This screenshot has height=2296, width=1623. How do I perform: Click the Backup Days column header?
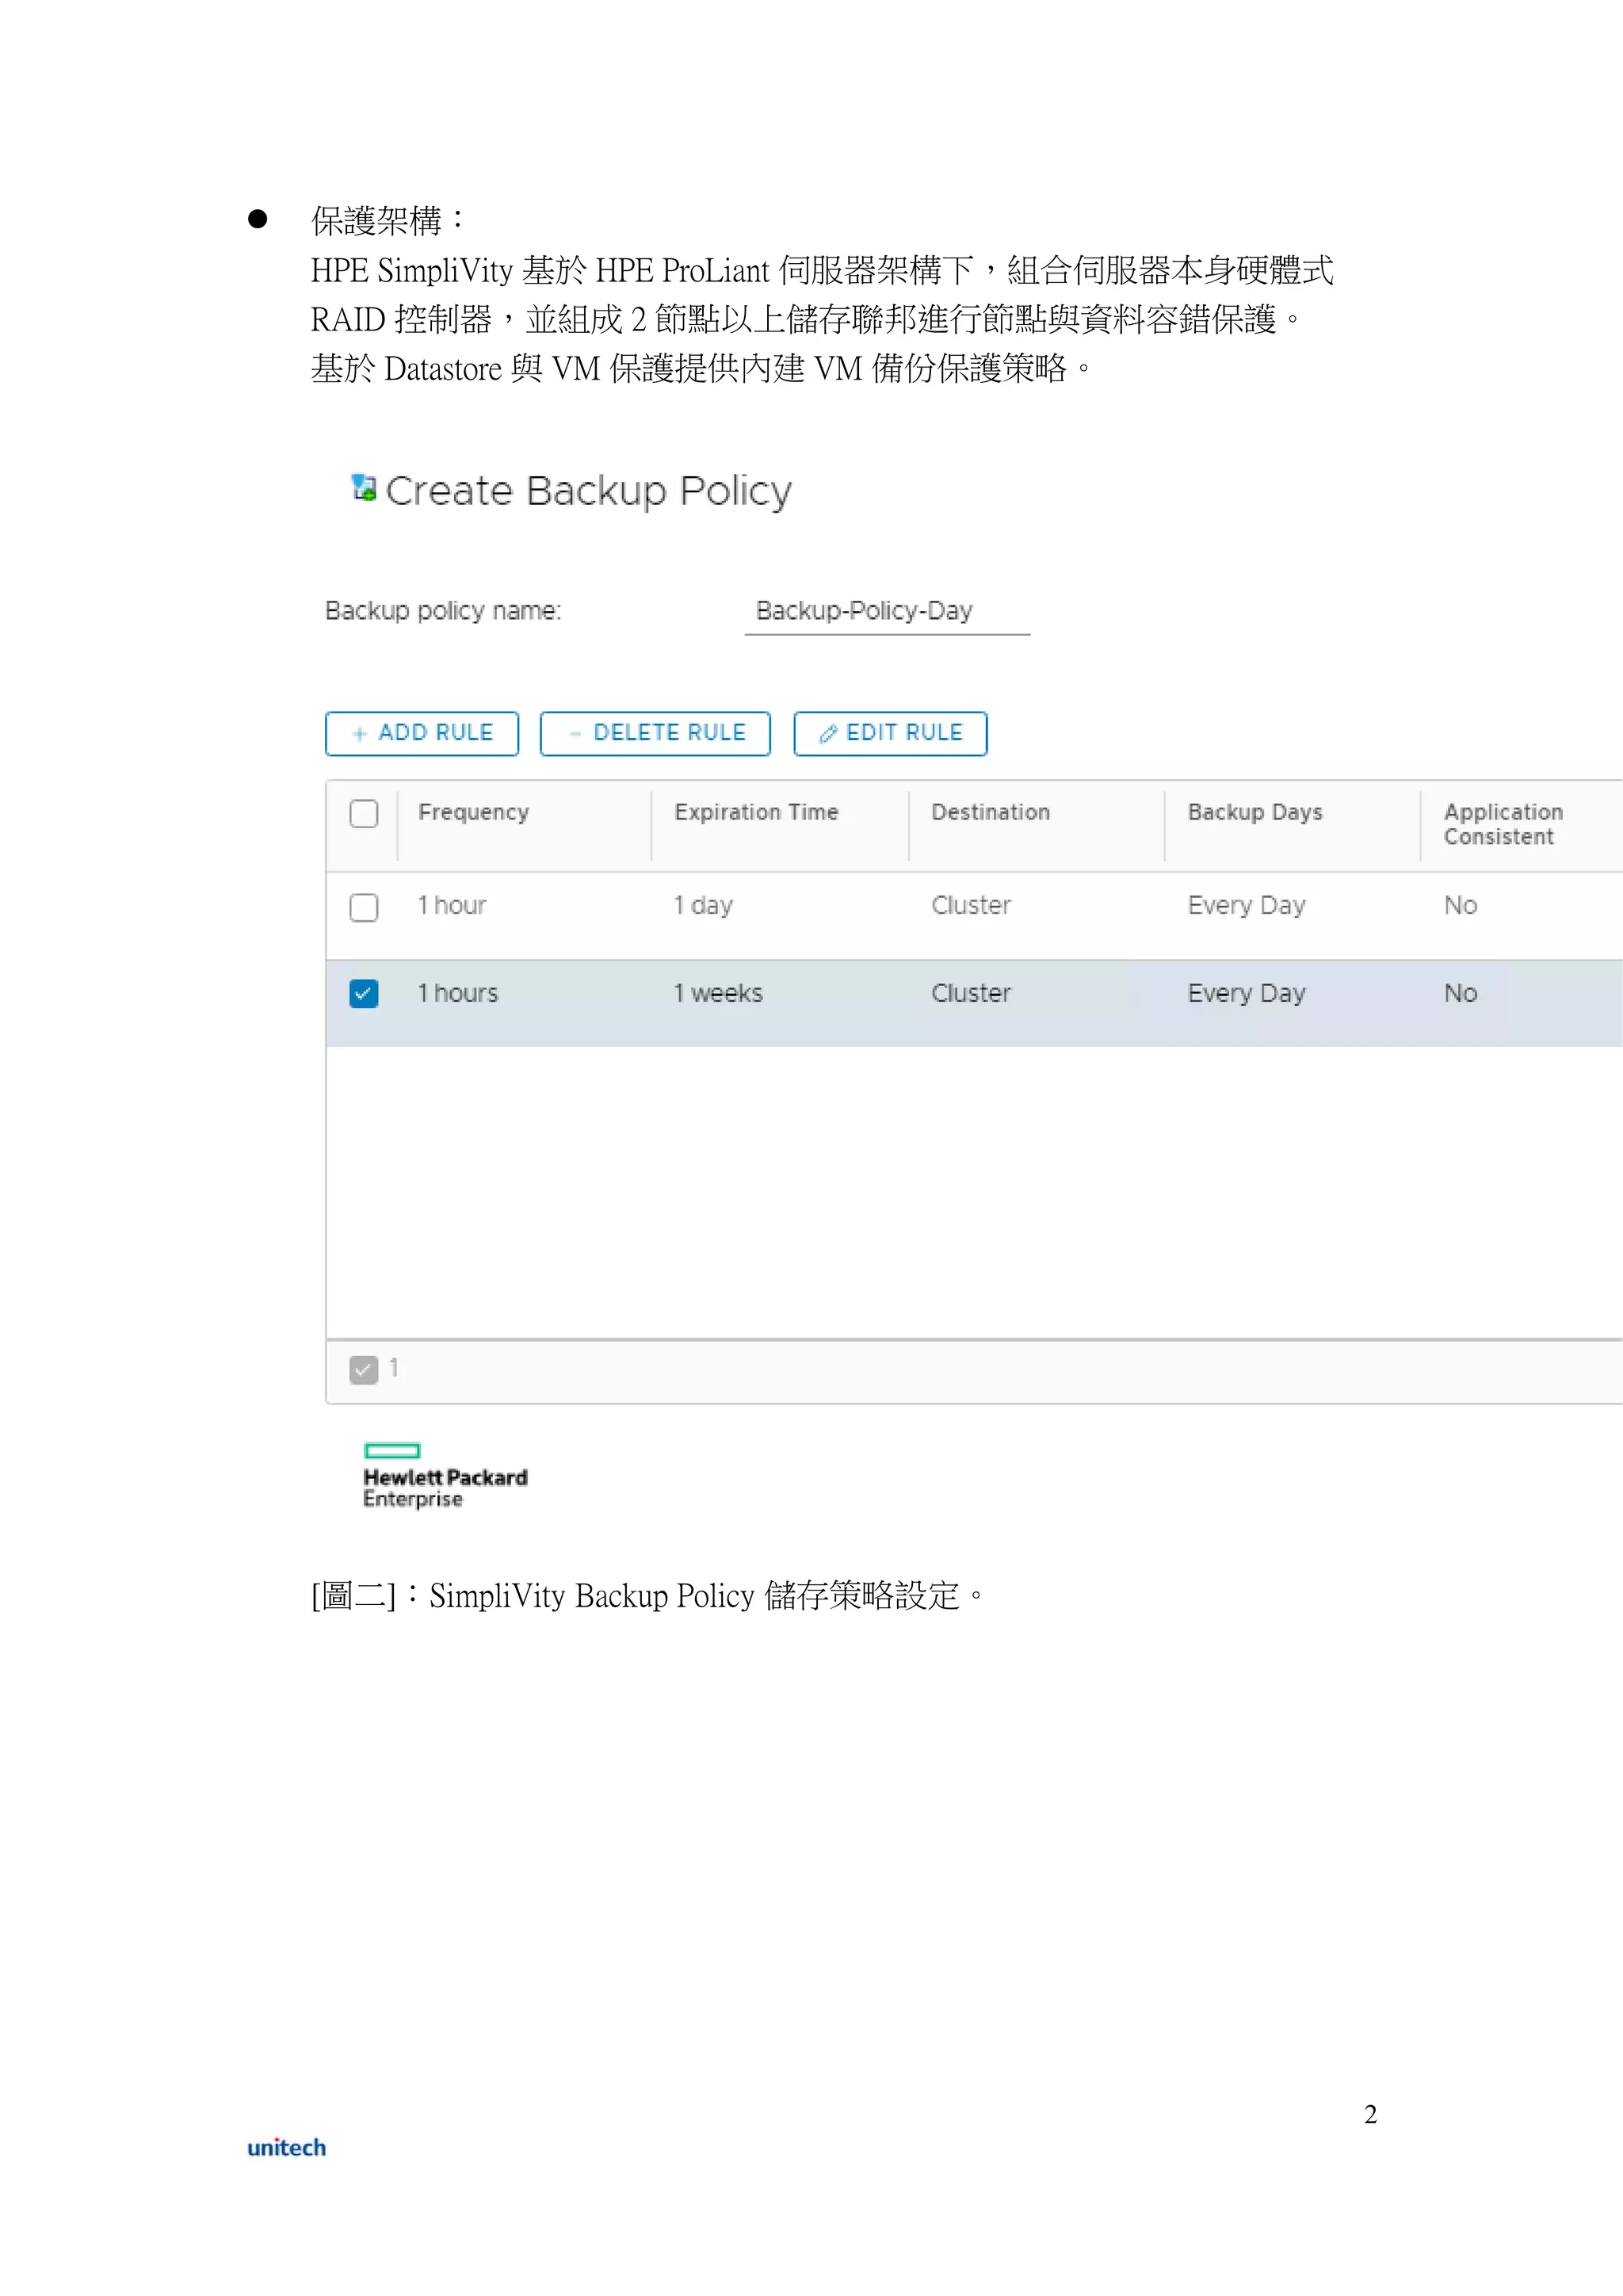[1254, 812]
